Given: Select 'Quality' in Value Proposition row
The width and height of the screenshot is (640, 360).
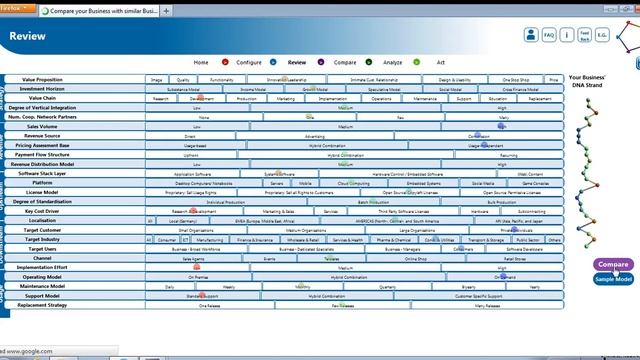Looking at the screenshot, I should point(183,80).
